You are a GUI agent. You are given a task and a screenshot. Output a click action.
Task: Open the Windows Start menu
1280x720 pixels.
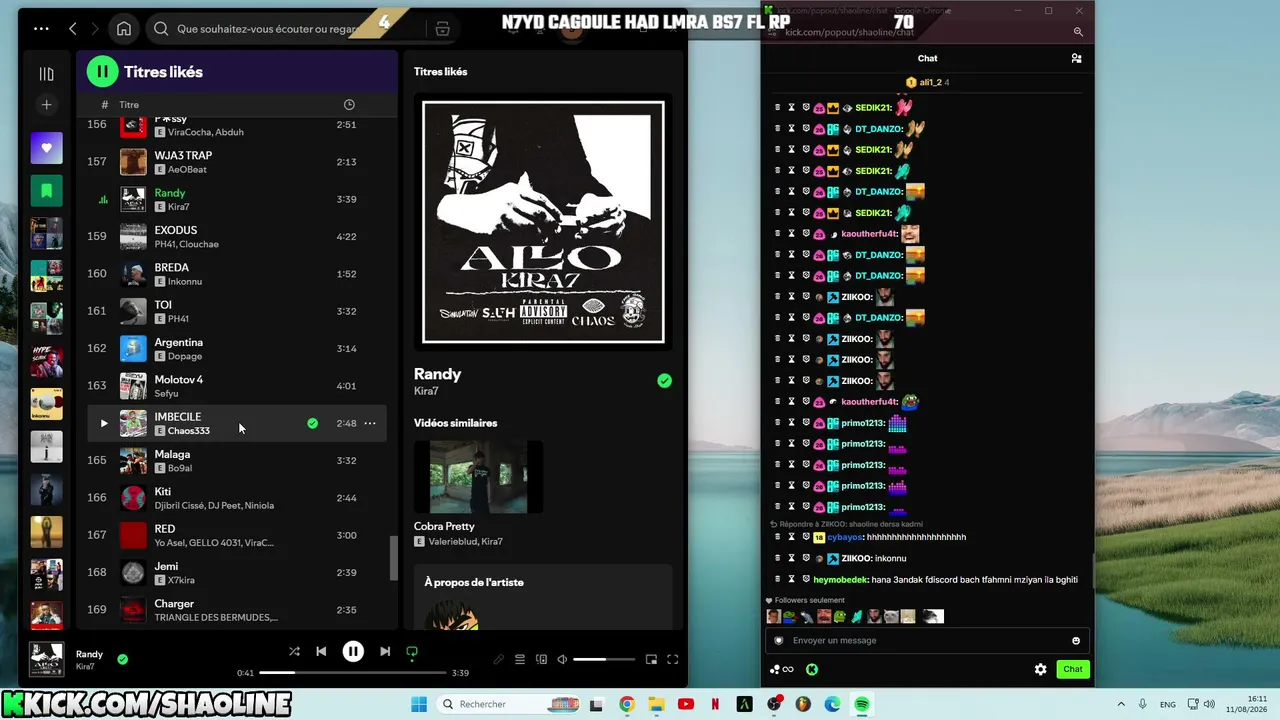tap(418, 704)
